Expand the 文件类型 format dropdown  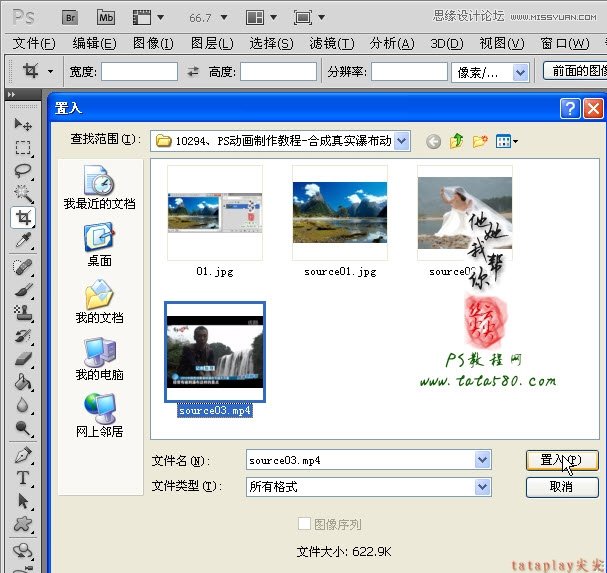pos(482,487)
